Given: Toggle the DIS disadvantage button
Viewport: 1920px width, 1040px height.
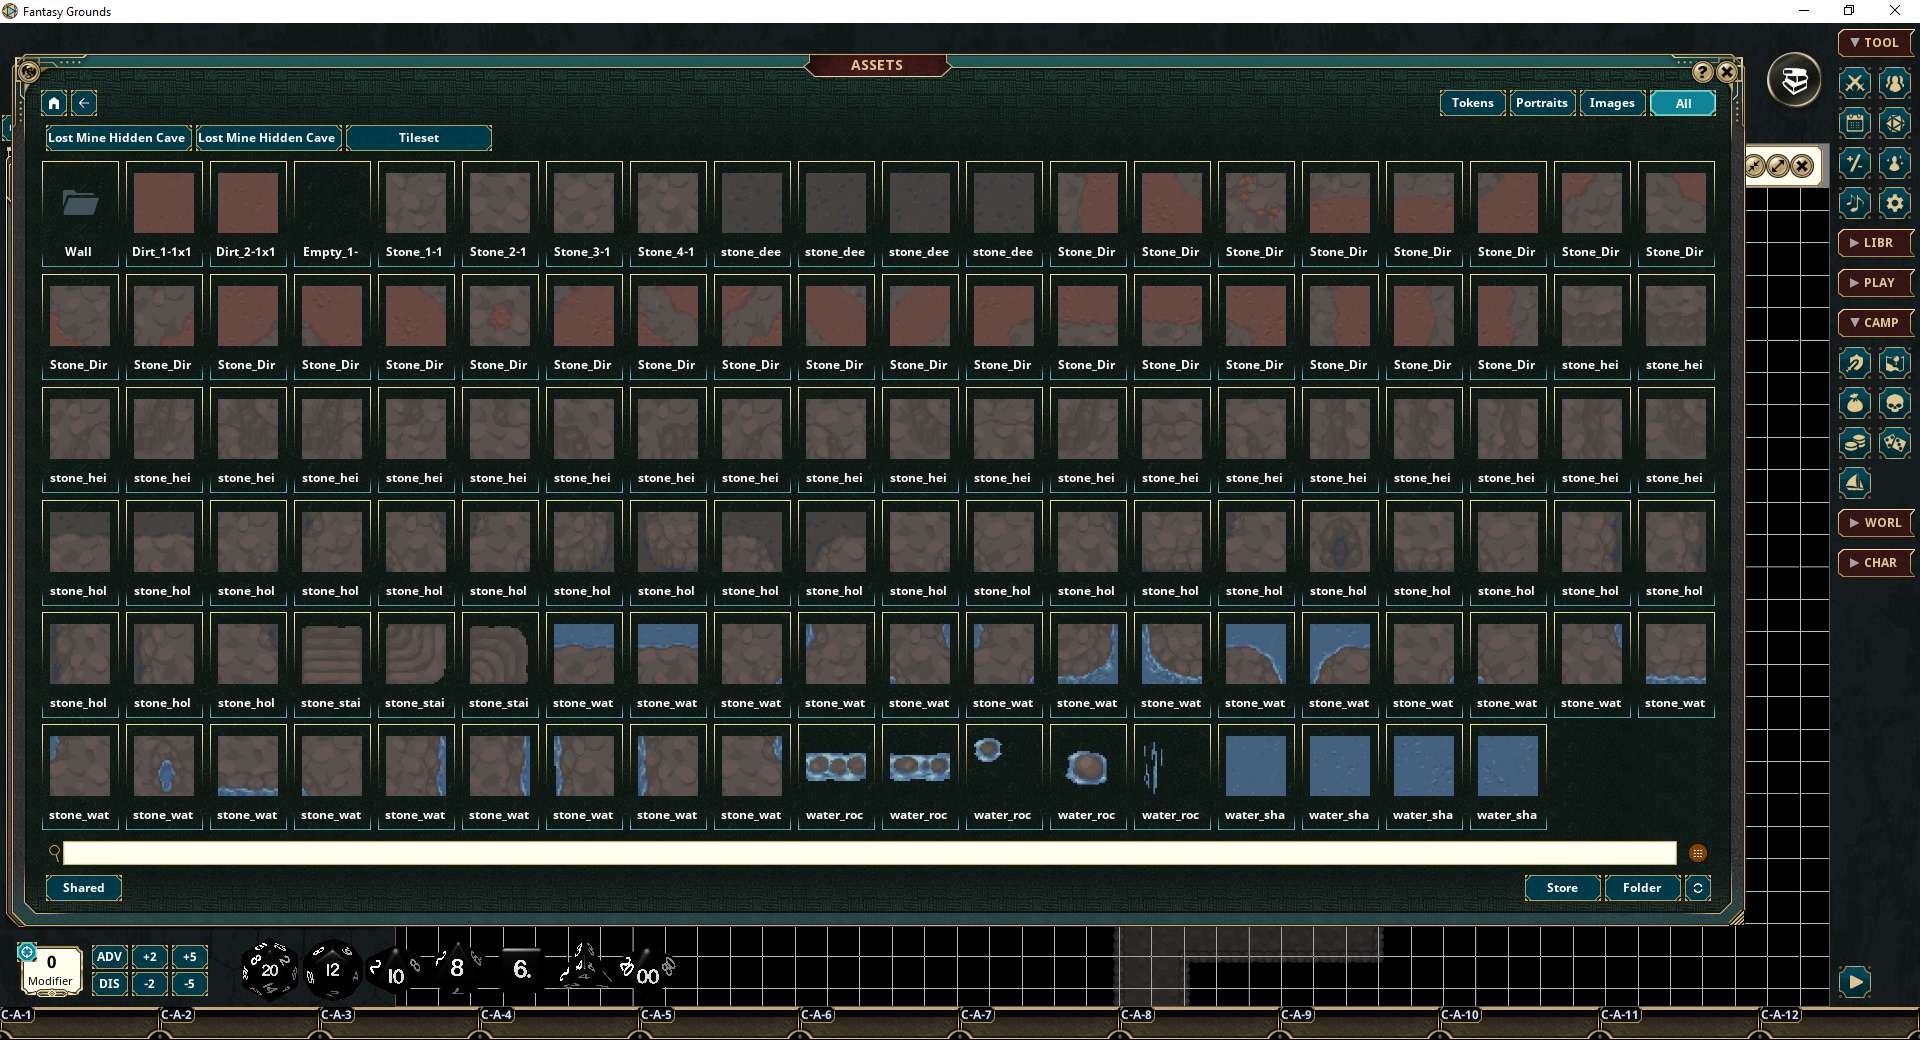Looking at the screenshot, I should click(x=109, y=984).
